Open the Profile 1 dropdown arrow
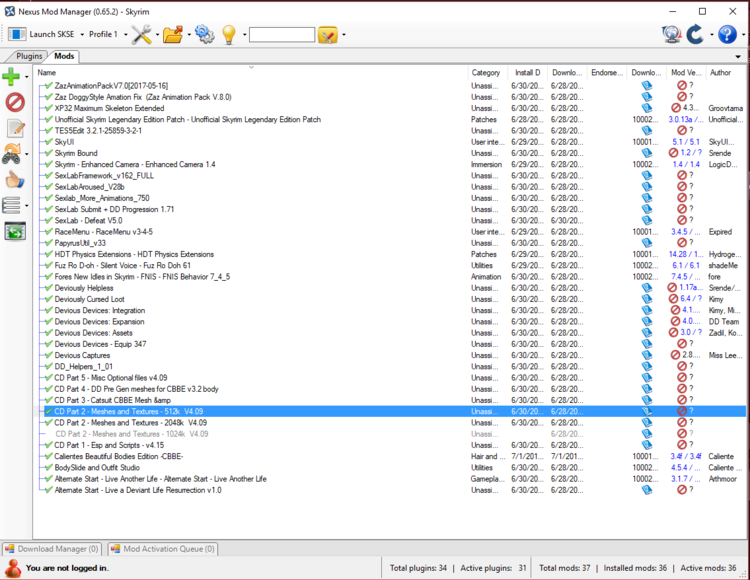The image size is (750, 580). point(125,34)
